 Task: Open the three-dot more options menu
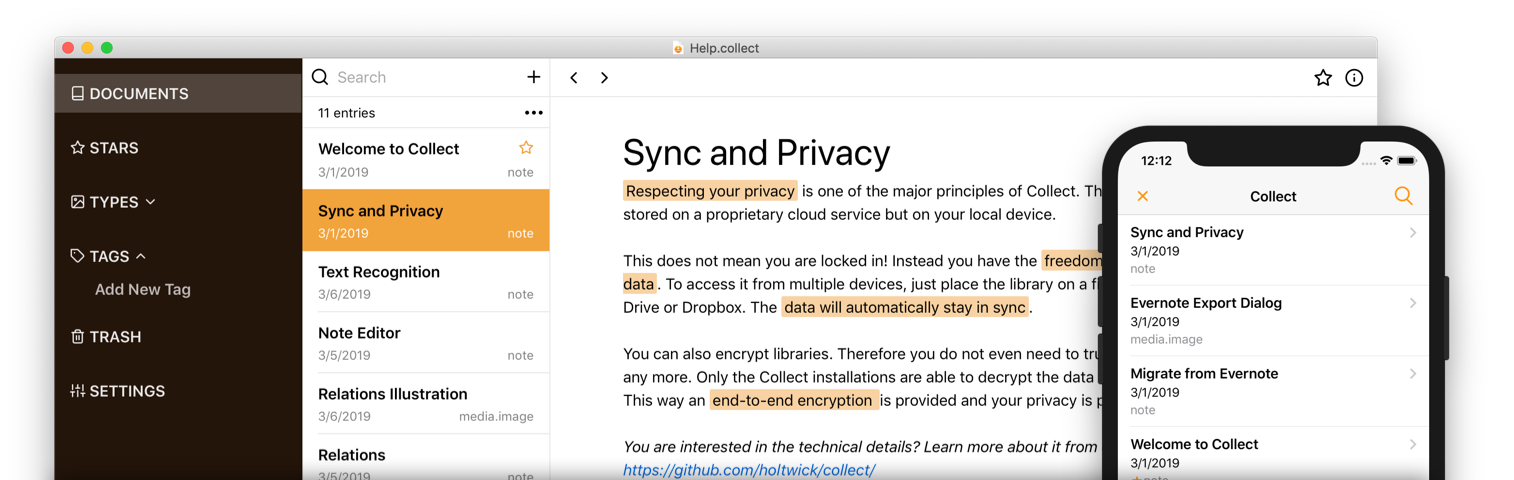click(533, 113)
